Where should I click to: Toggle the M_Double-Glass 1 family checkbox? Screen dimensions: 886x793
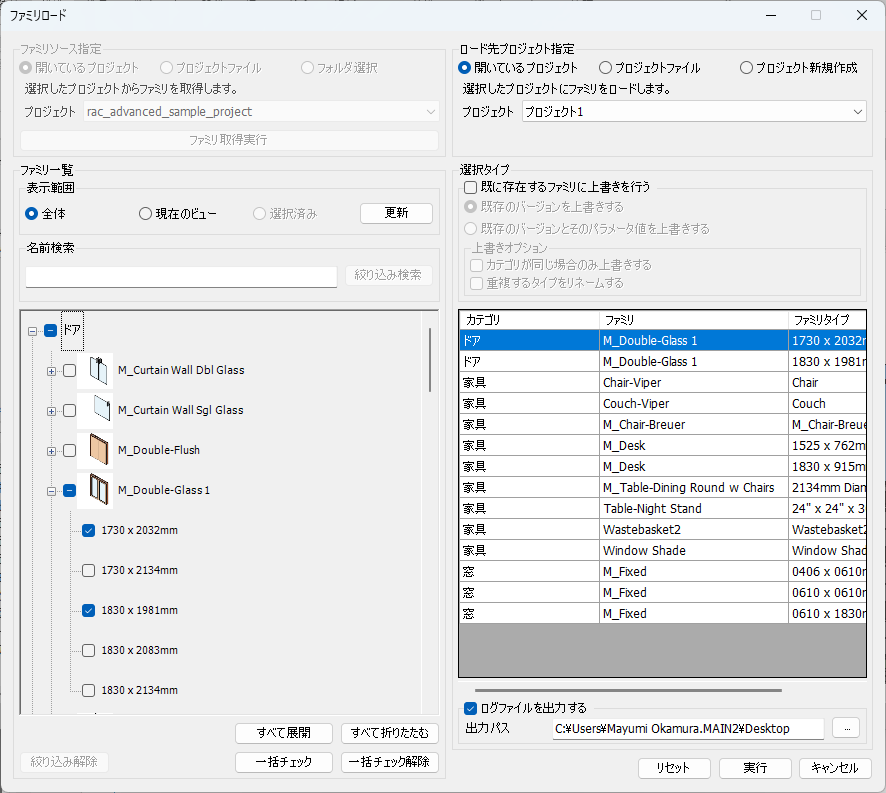pyautogui.click(x=70, y=491)
